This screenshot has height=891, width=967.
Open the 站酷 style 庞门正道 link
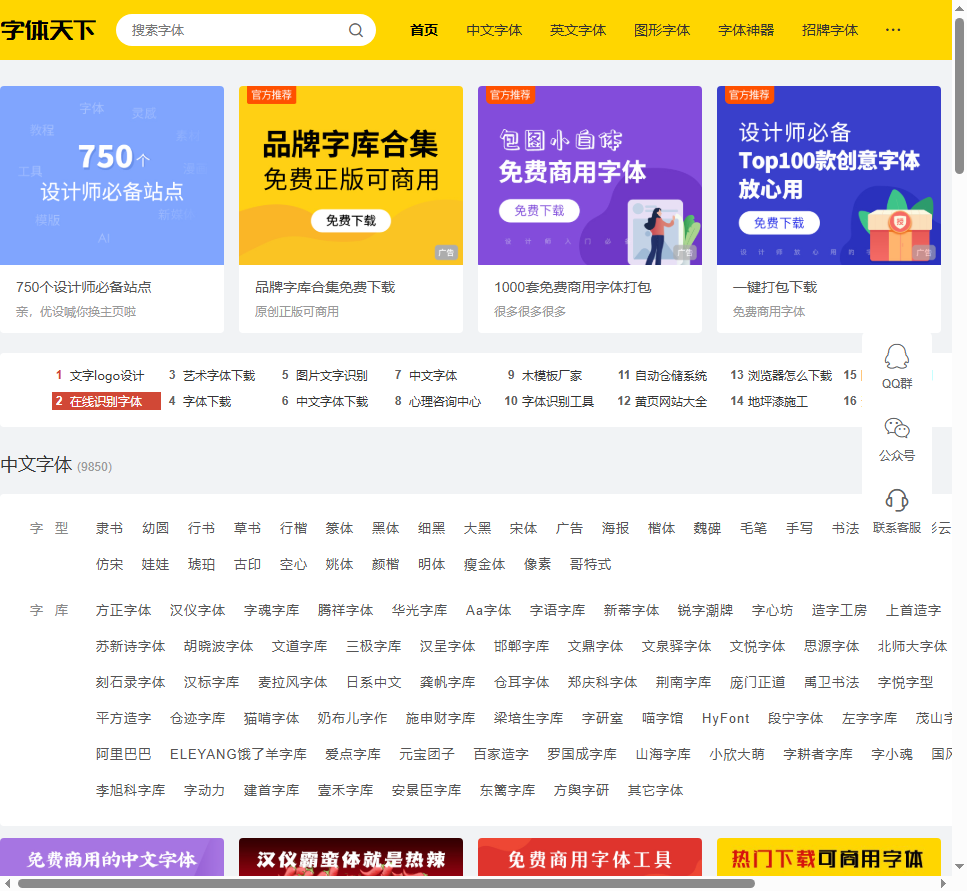(757, 683)
